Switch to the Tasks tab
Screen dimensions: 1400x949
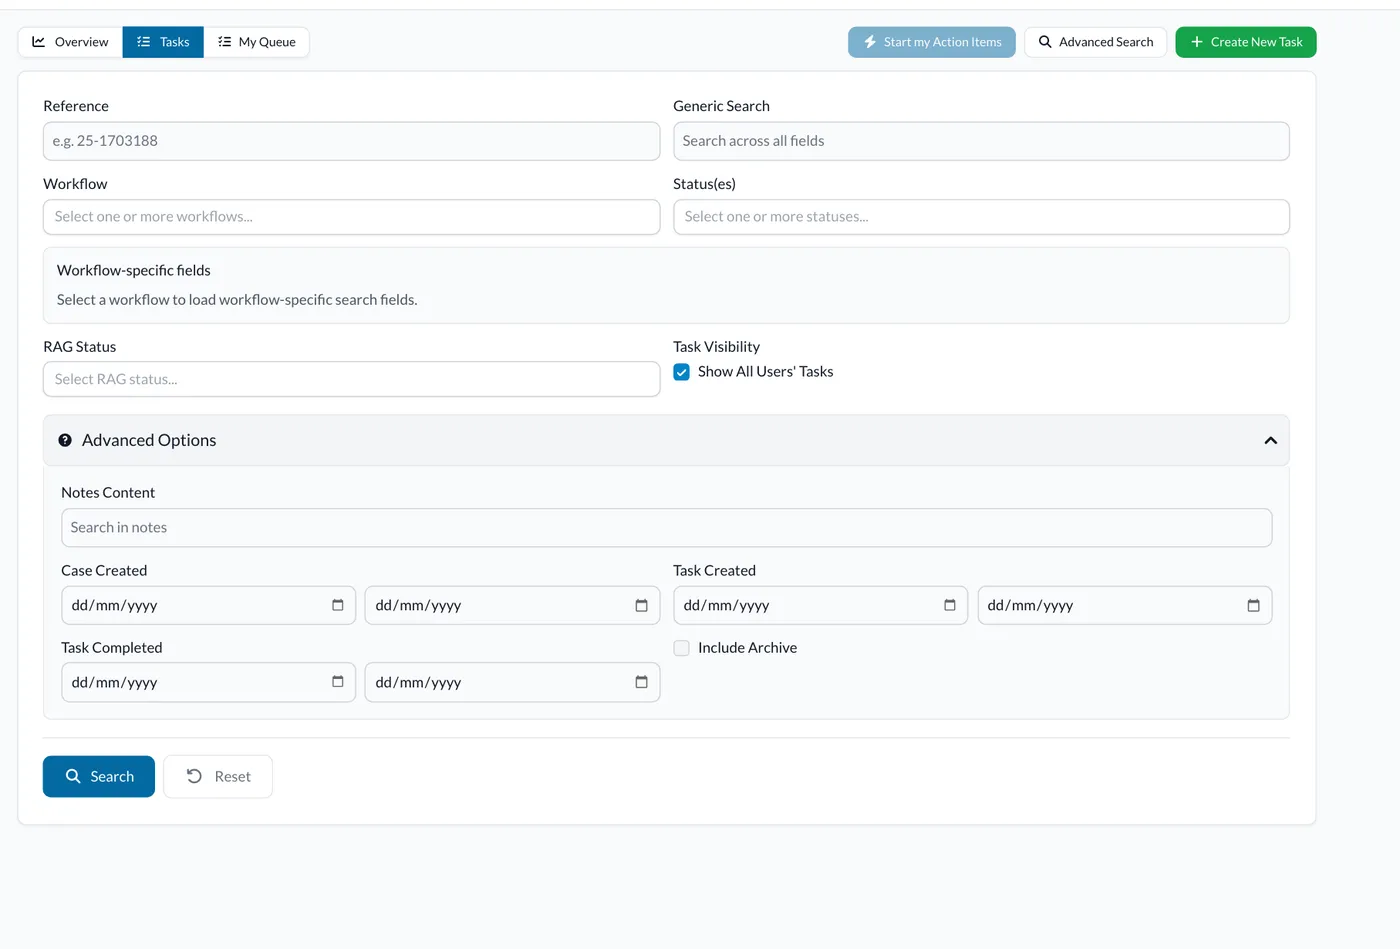point(163,42)
